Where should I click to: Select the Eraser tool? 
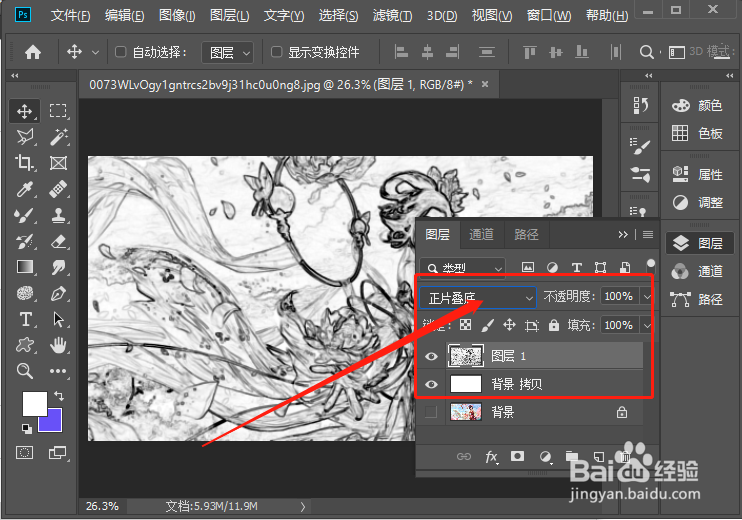[58, 242]
